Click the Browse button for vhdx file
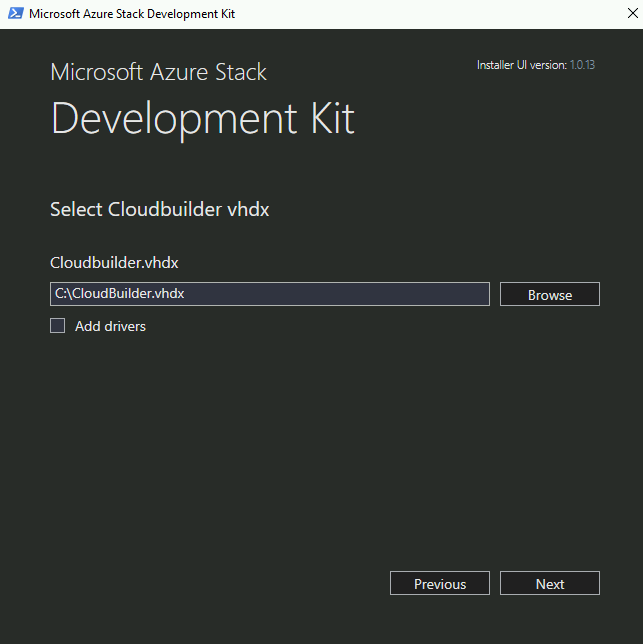The height and width of the screenshot is (644, 643). click(549, 294)
